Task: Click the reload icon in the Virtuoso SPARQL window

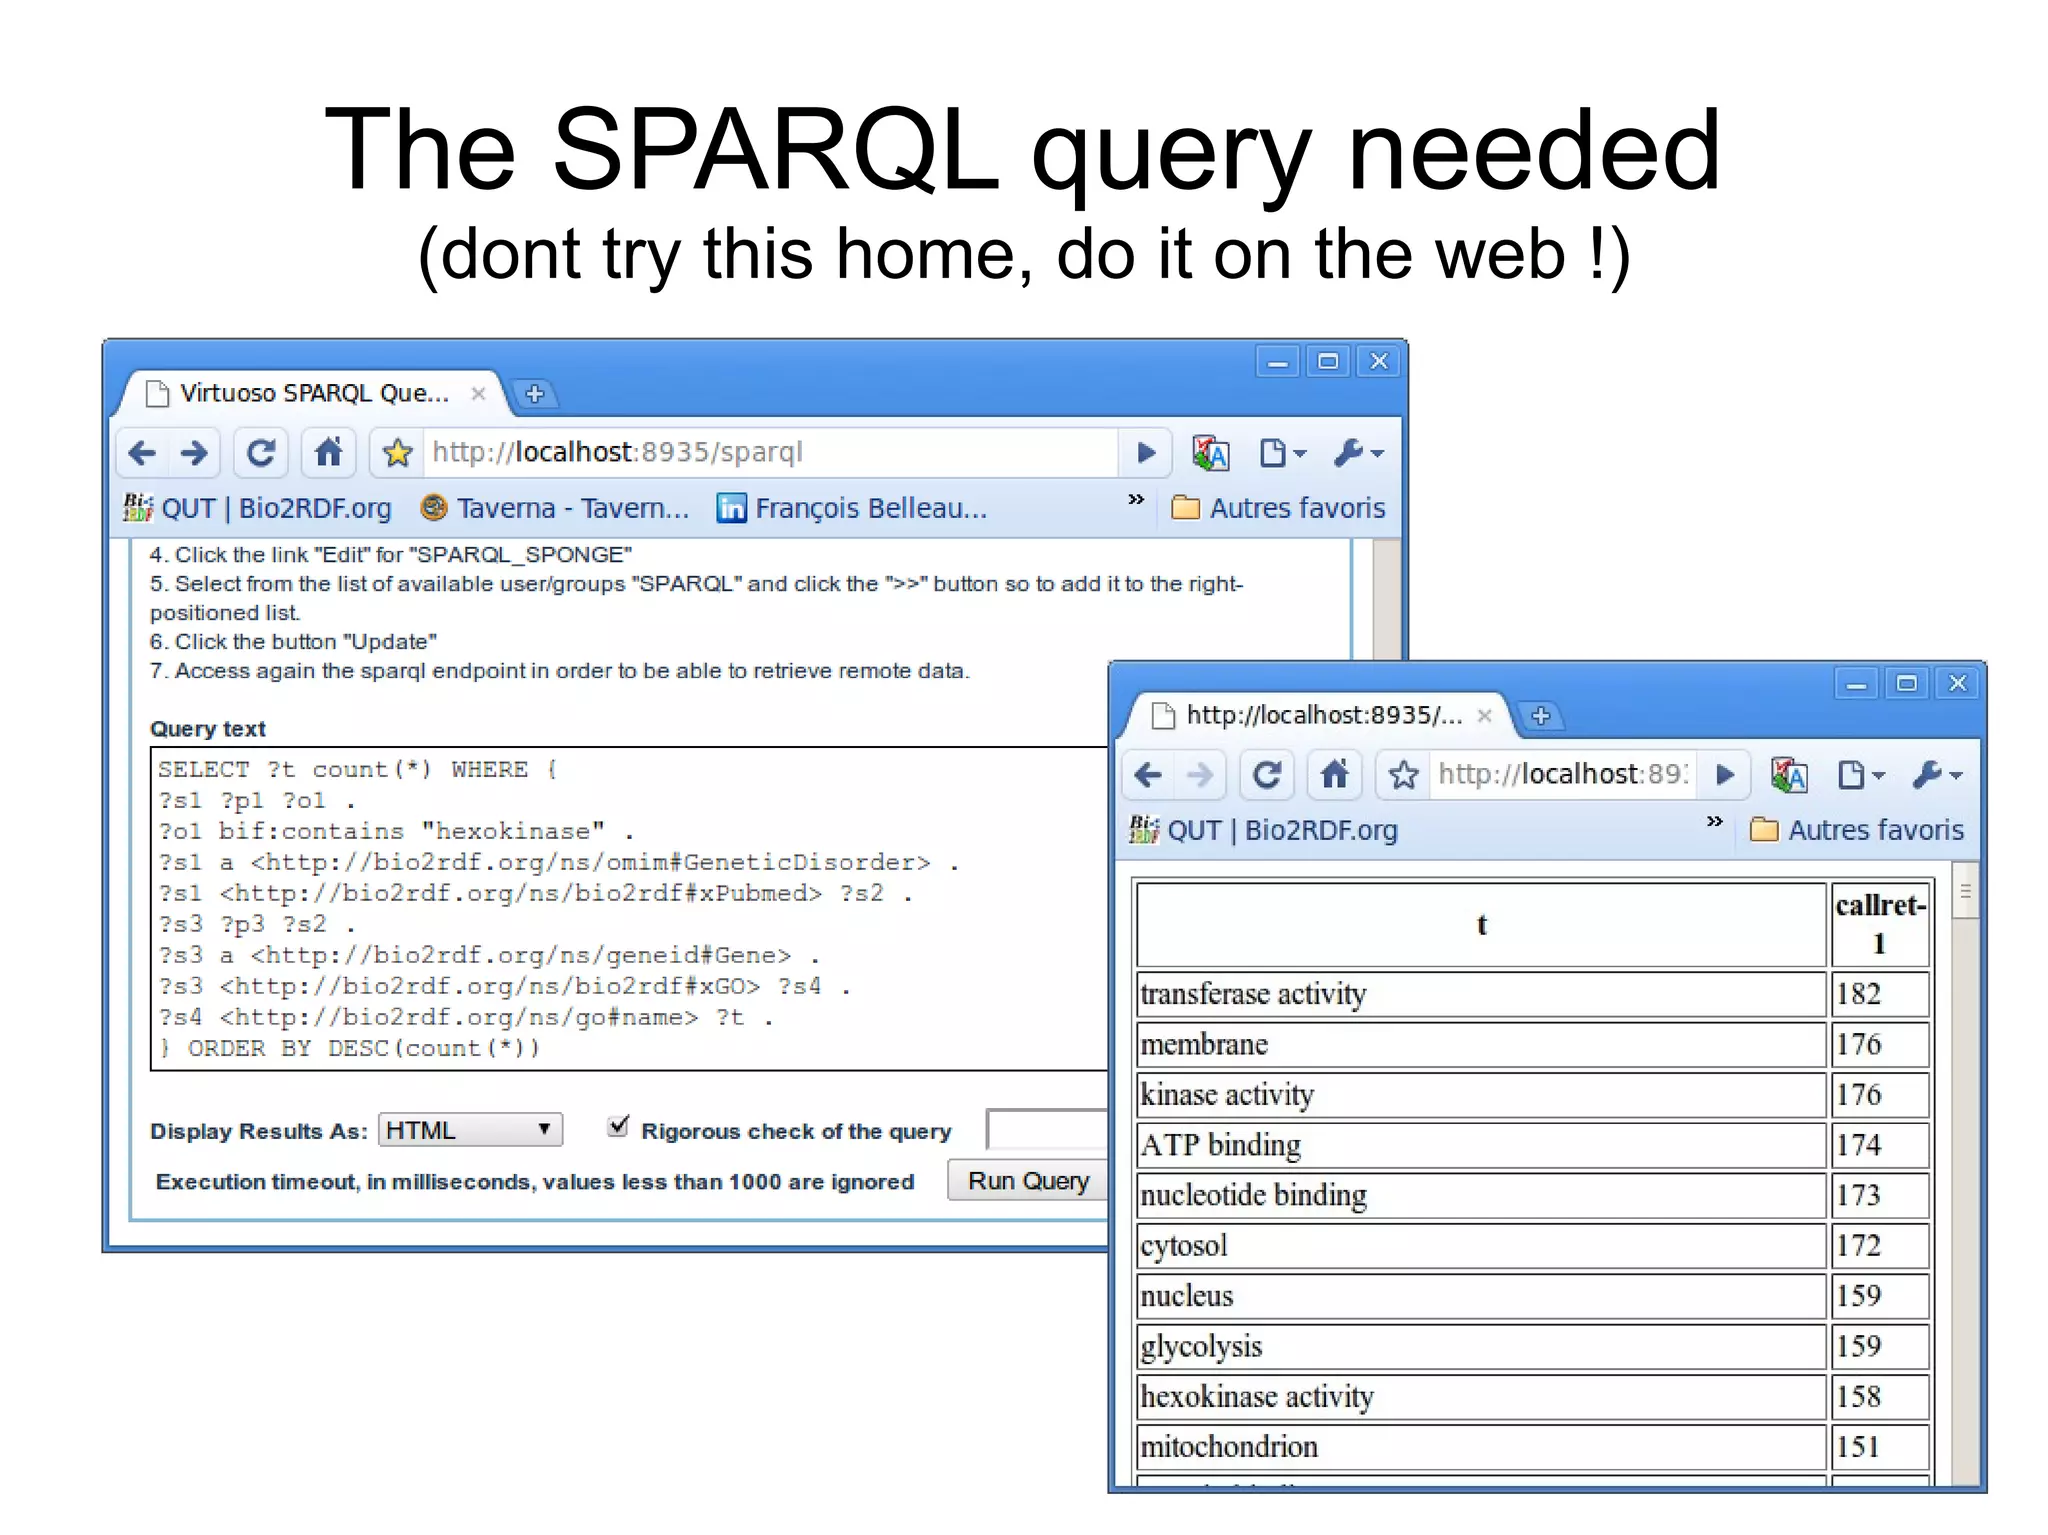Action: coord(261,453)
